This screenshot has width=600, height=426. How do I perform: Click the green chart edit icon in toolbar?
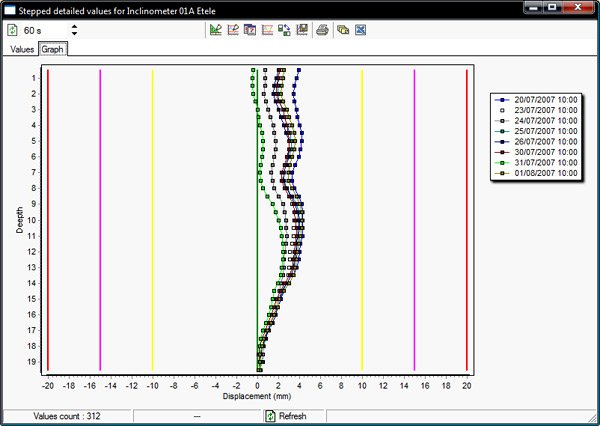click(216, 30)
